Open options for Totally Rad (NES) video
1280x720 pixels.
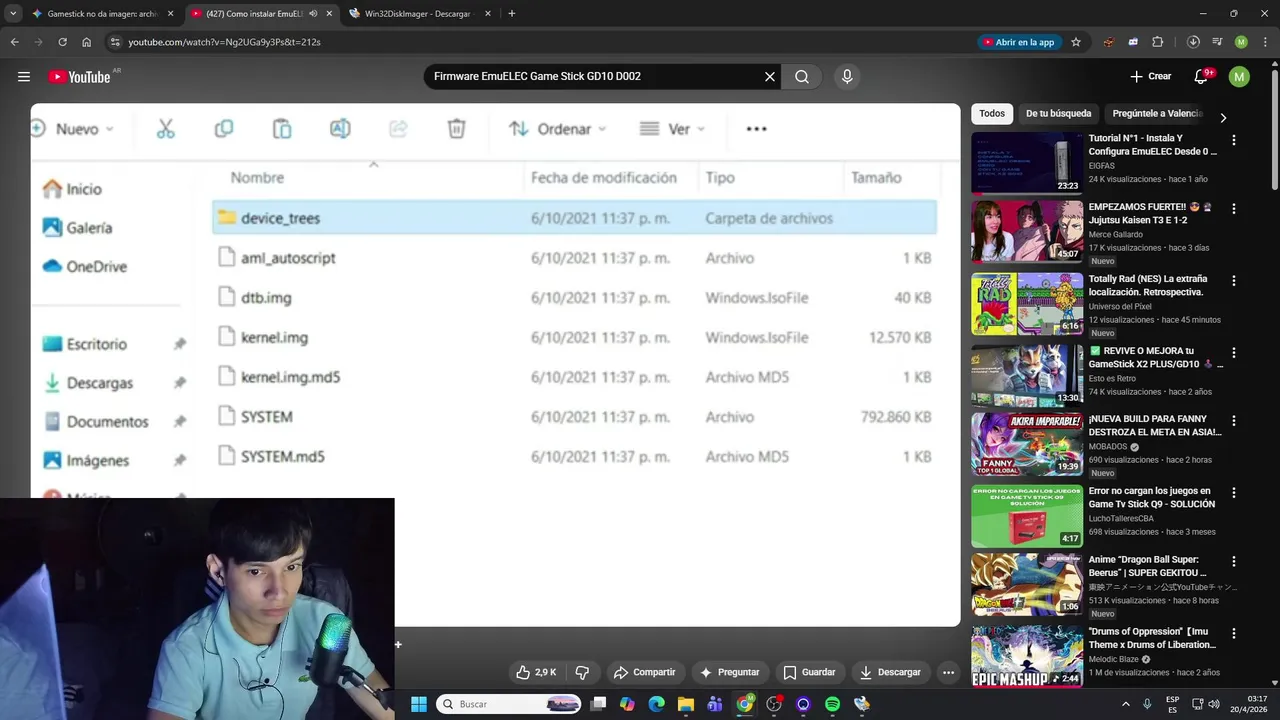coord(1233,280)
